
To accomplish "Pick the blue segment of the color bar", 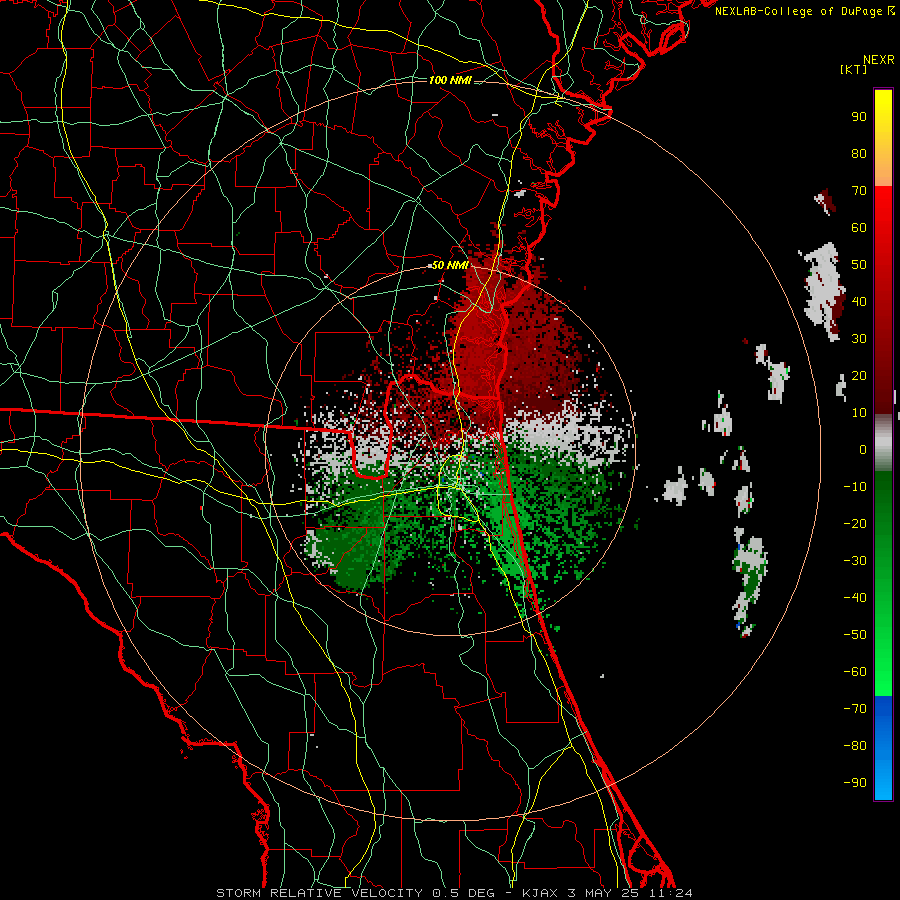I will [883, 748].
